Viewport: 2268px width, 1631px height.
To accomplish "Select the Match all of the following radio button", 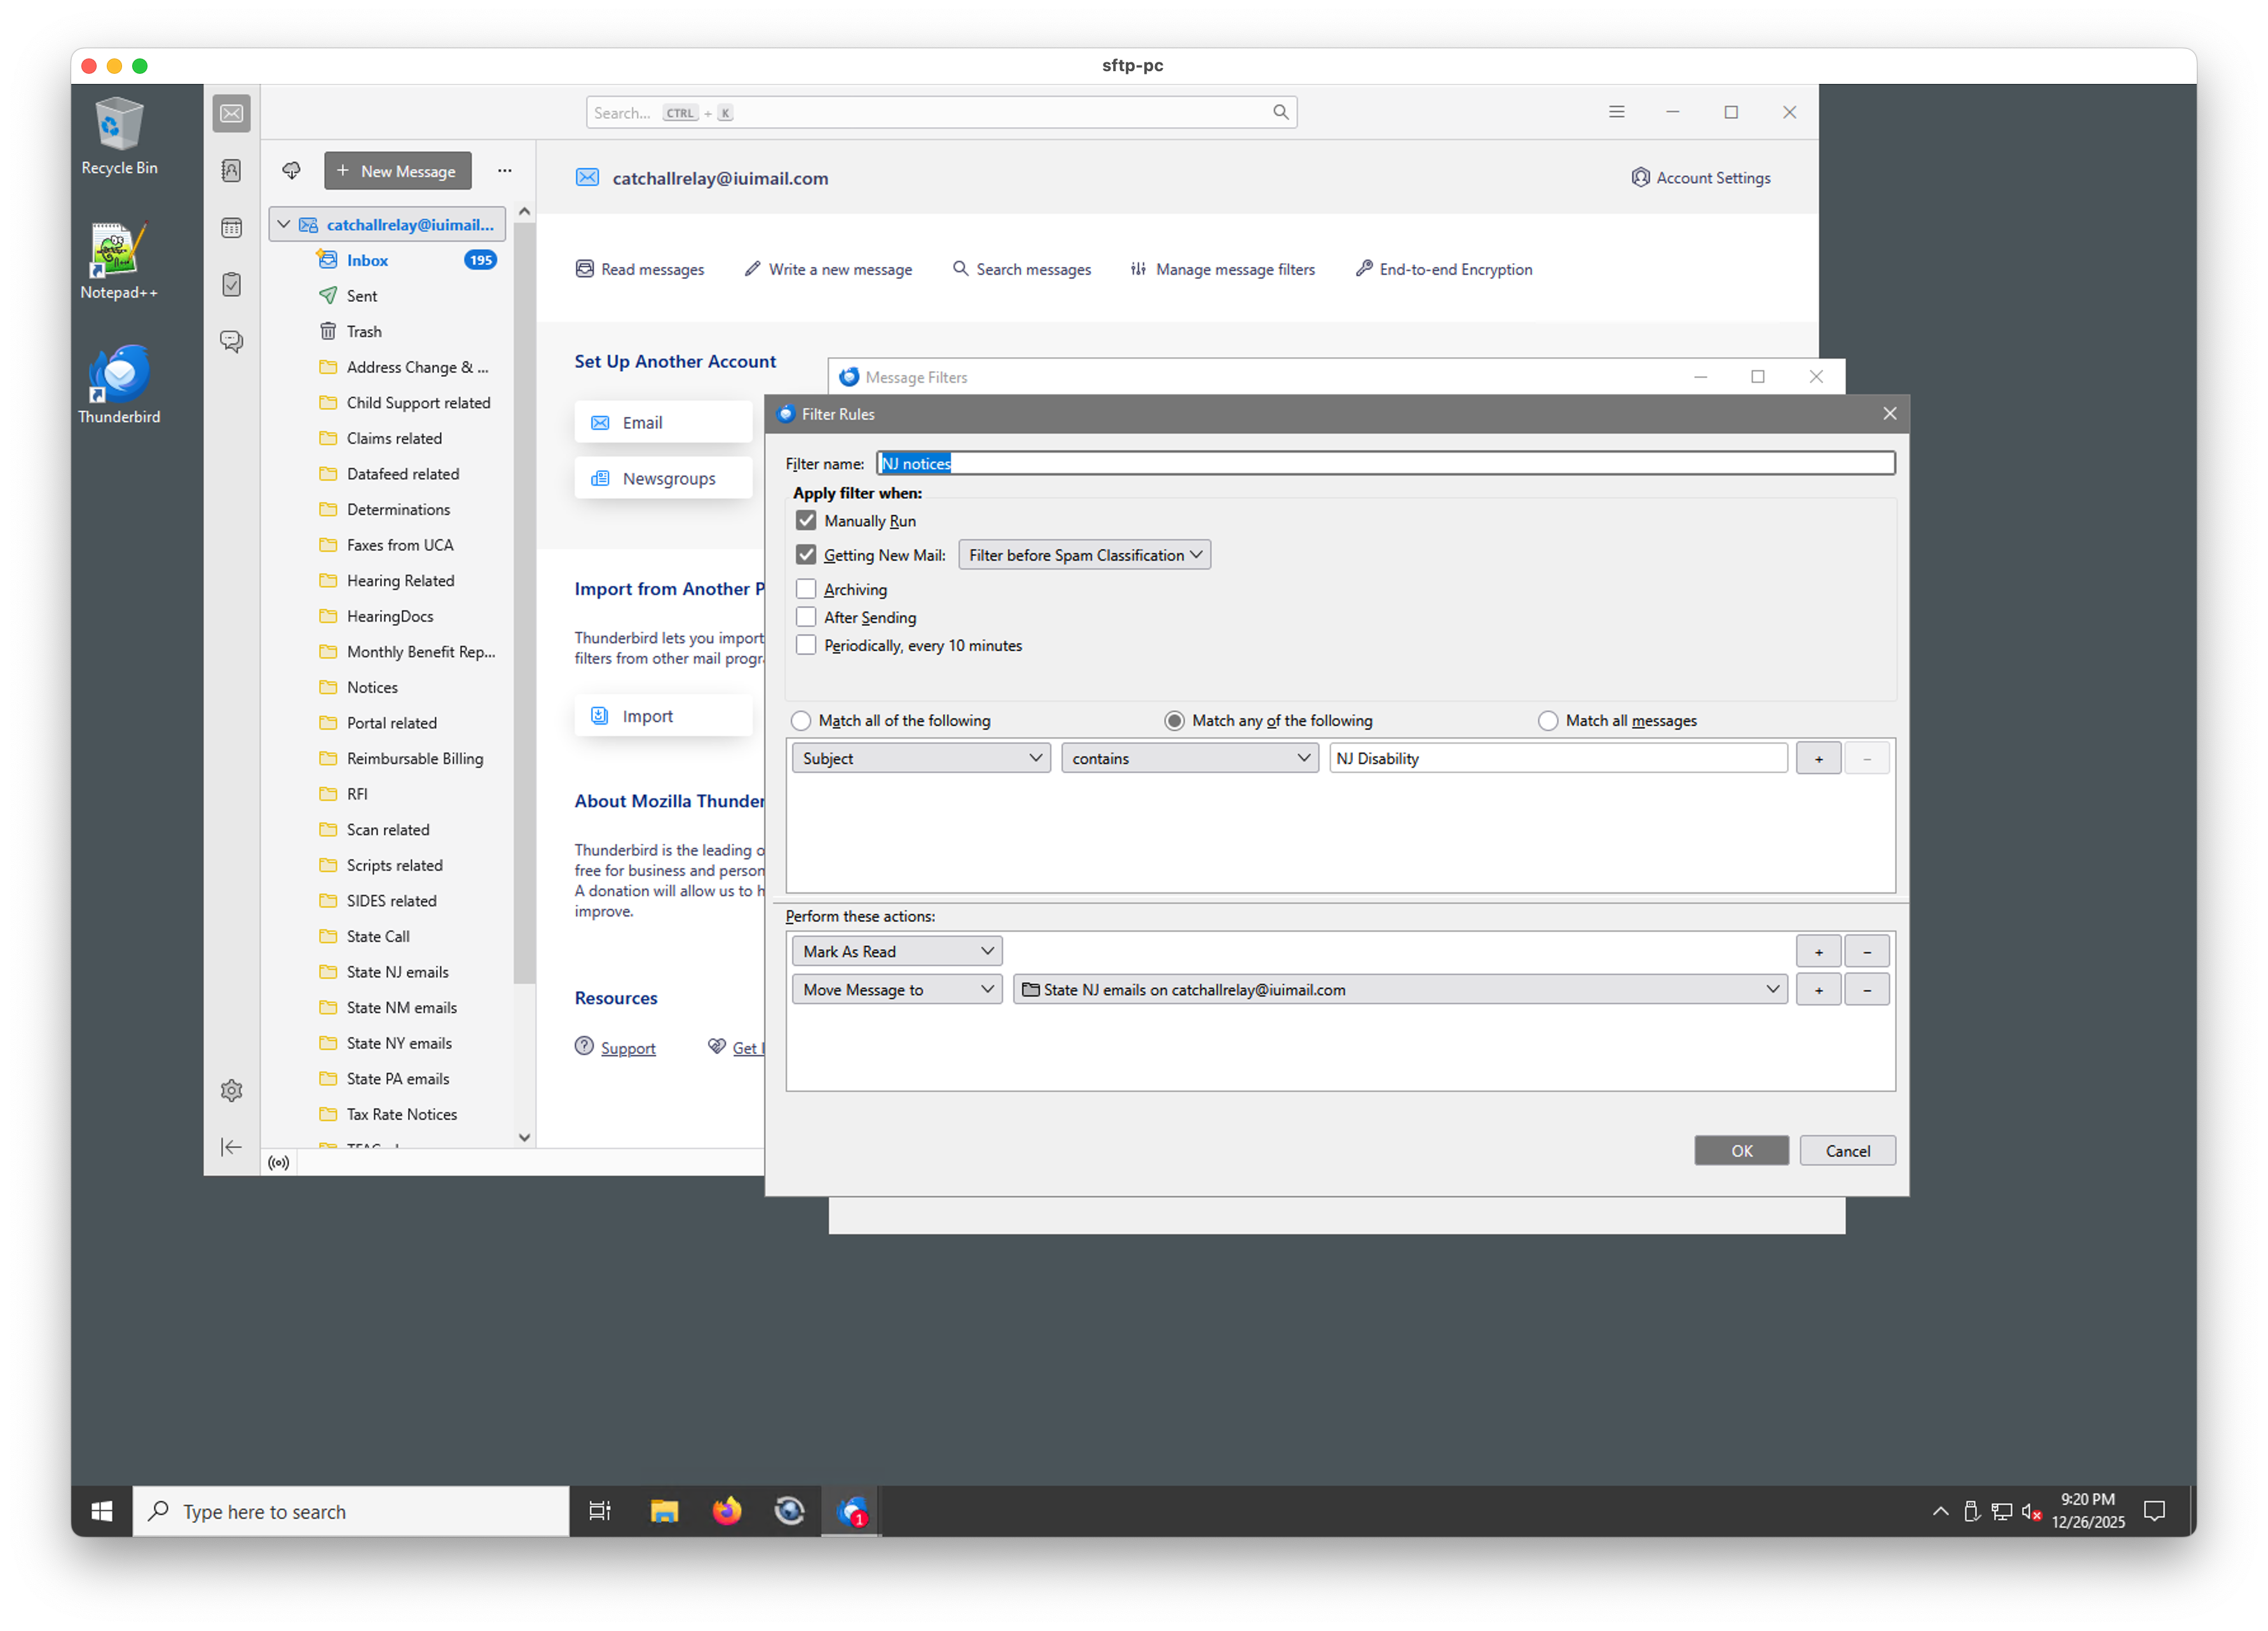I will (801, 721).
